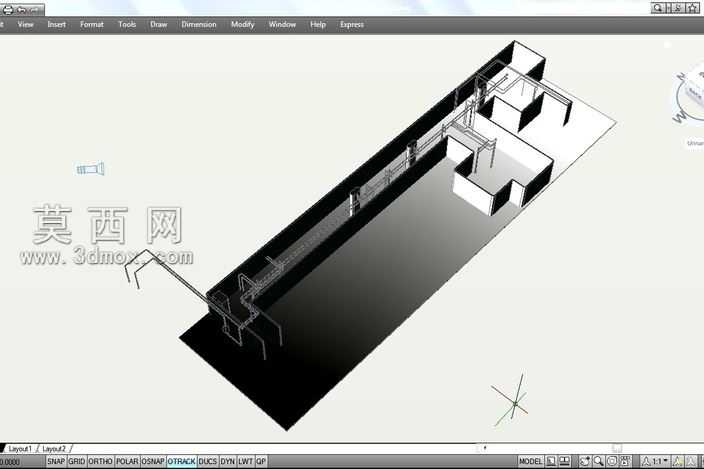Viewport: 704px width, 469px height.
Task: Open the Favorites star icon at top right
Action: point(692,8)
